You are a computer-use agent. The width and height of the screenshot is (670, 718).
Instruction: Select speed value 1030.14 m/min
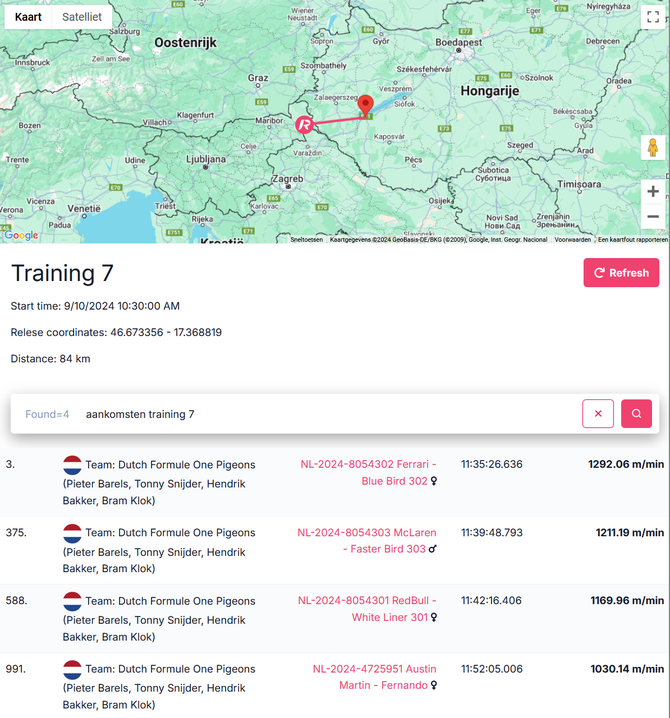coord(627,669)
